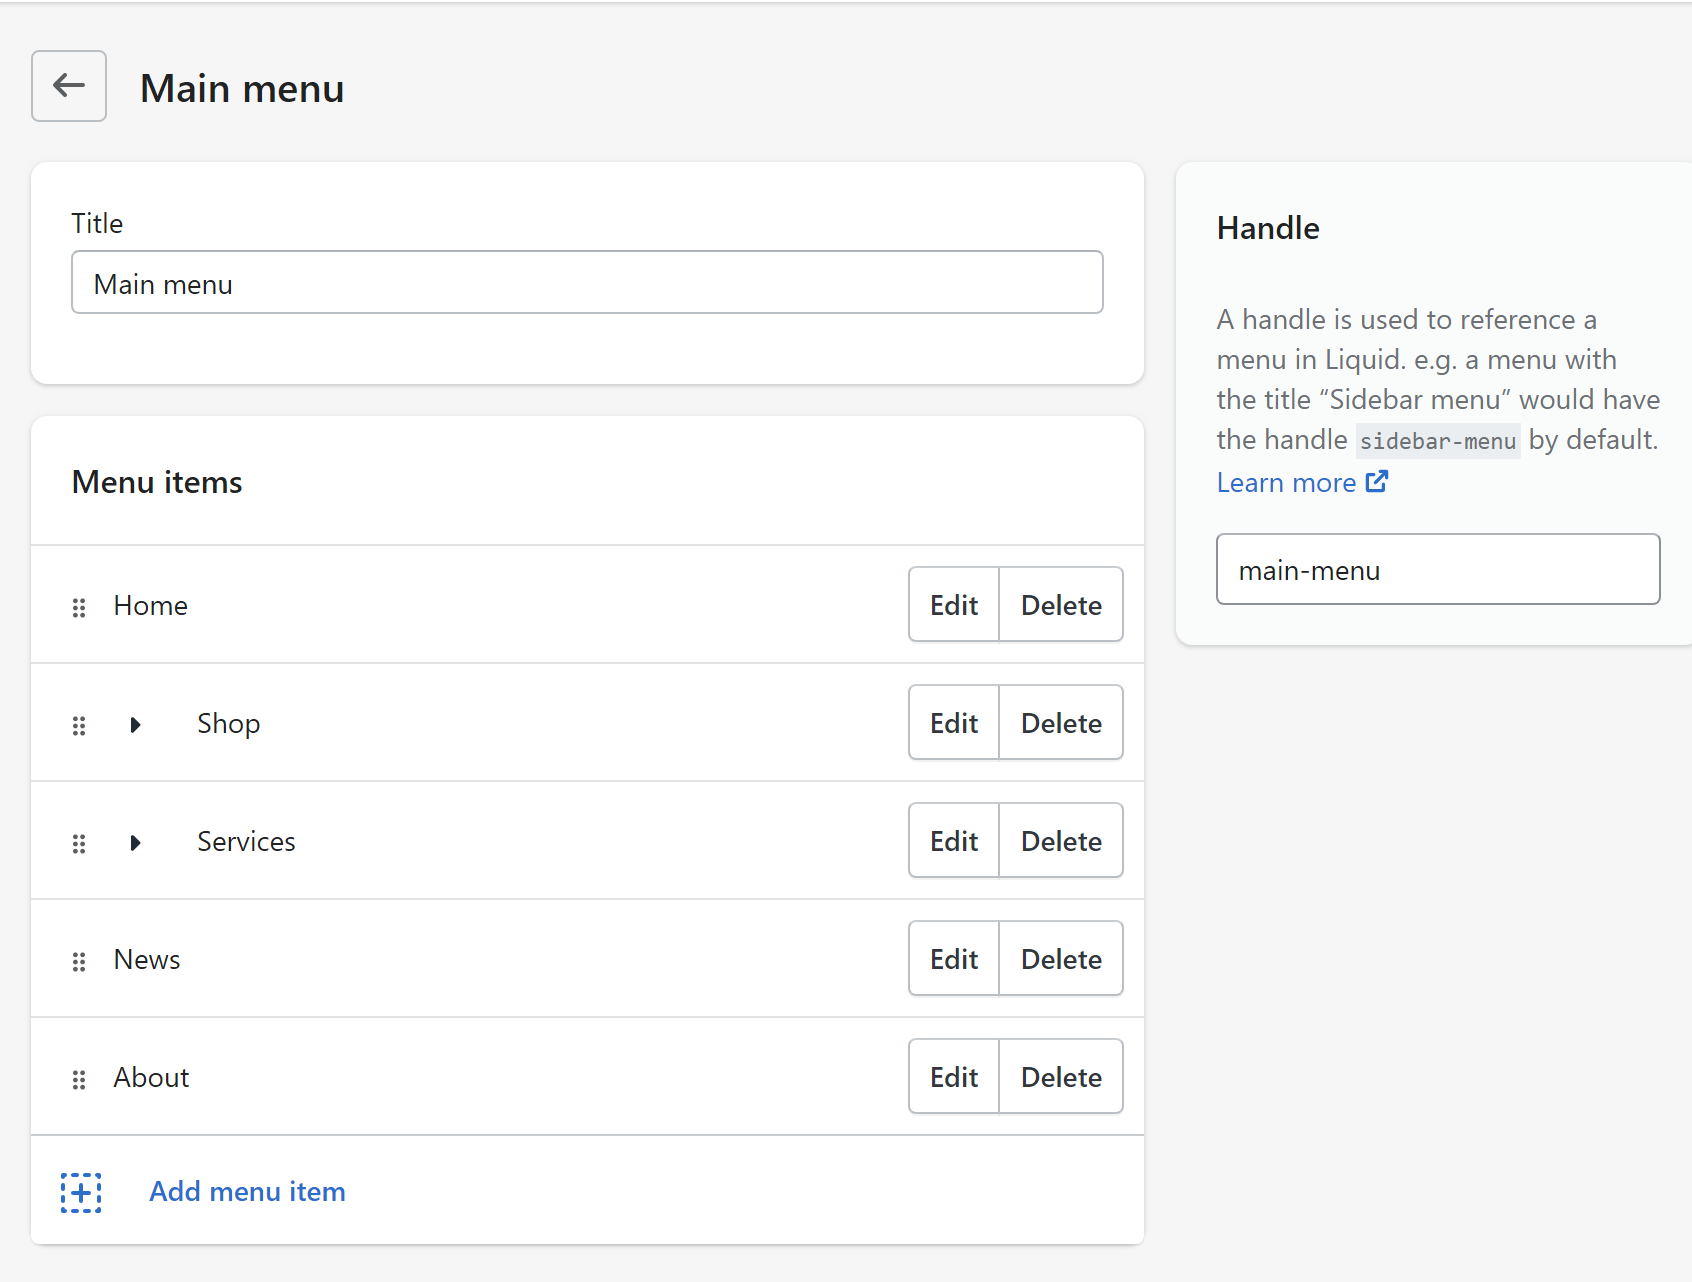1692x1282 pixels.
Task: Click the dashed plus add-item icon
Action: (81, 1192)
